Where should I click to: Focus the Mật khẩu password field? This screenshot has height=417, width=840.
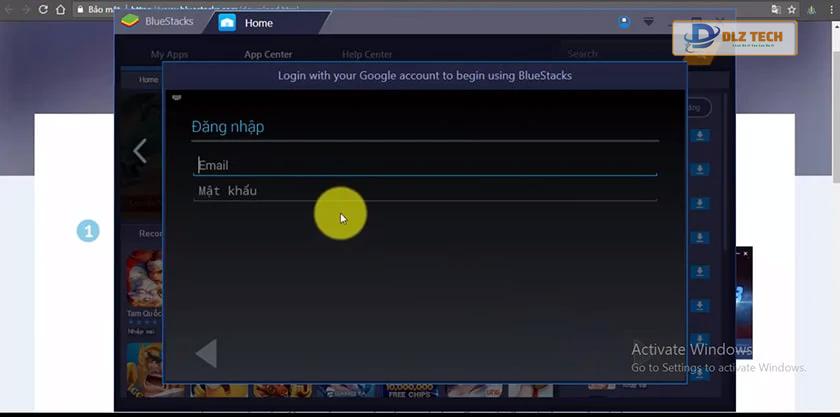425,191
